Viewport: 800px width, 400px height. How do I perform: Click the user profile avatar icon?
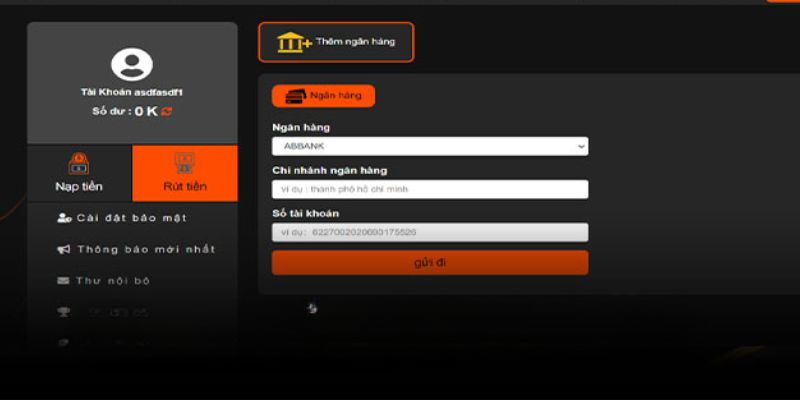pos(132,65)
